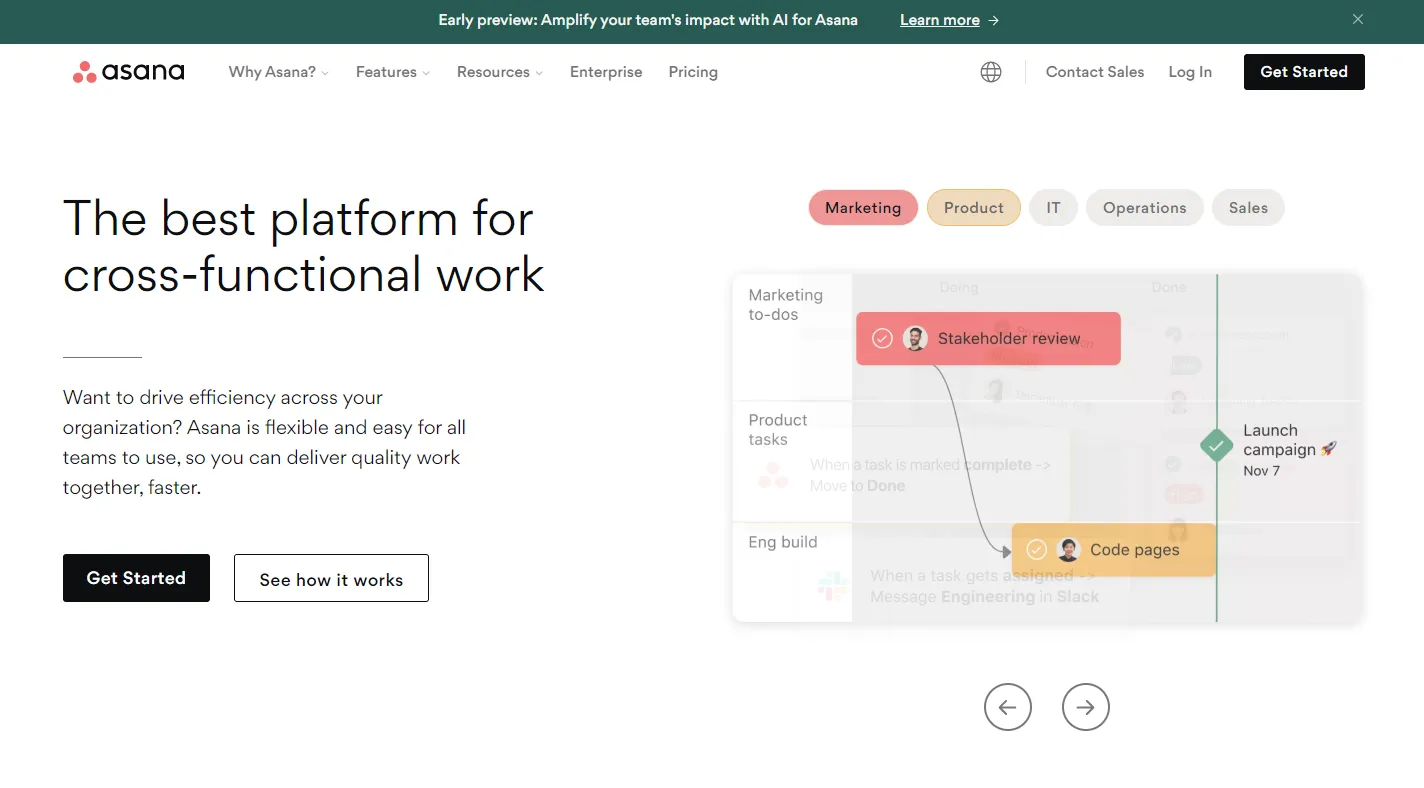Viewport: 1424px width, 788px height.
Task: Expand the Resources menu
Action: pyautogui.click(x=500, y=72)
